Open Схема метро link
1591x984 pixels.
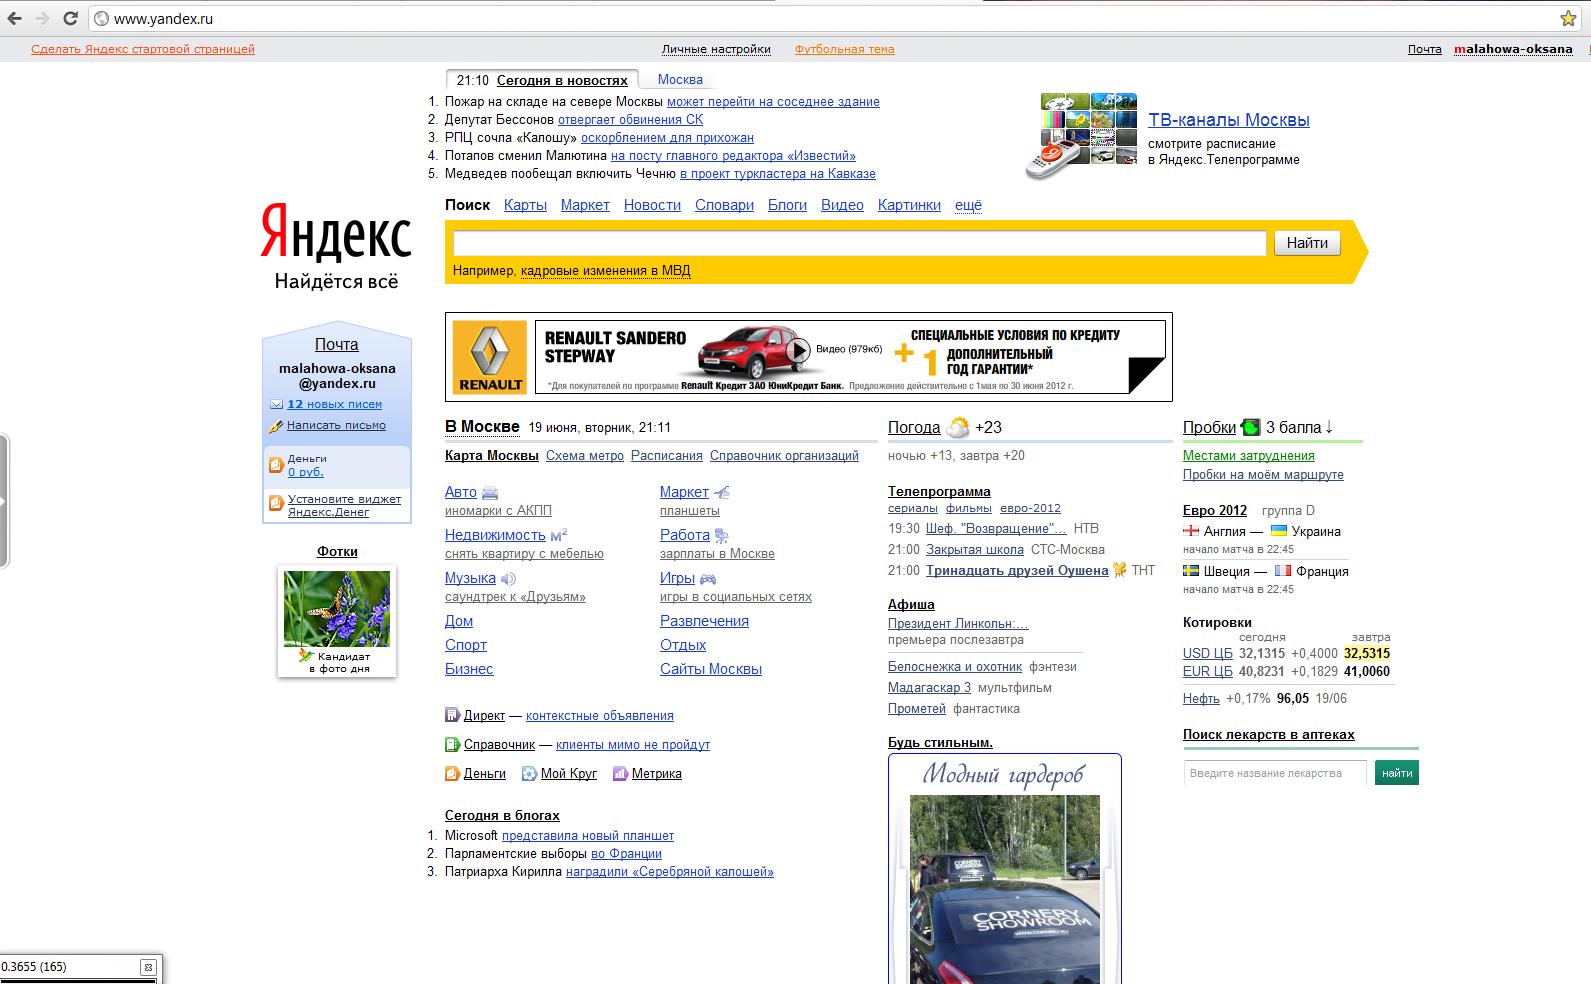coord(585,455)
